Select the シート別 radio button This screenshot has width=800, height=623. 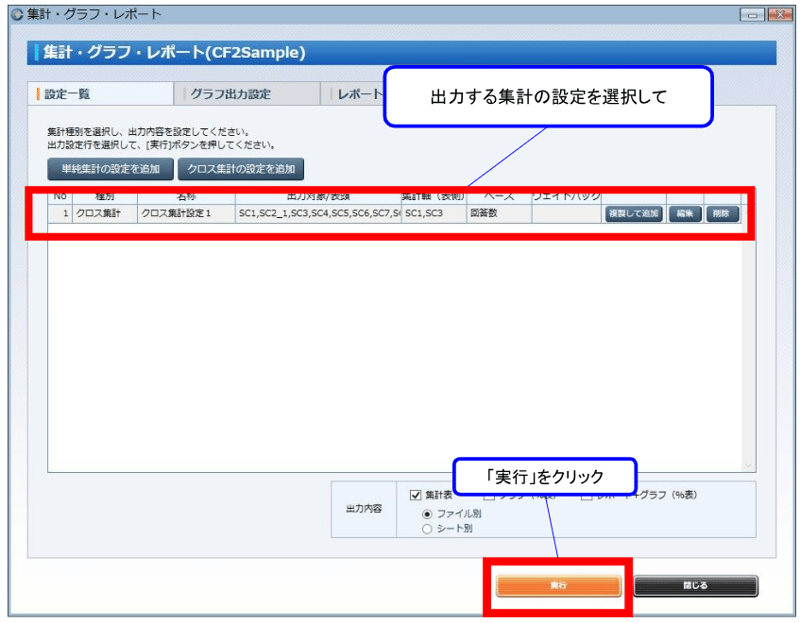point(427,527)
